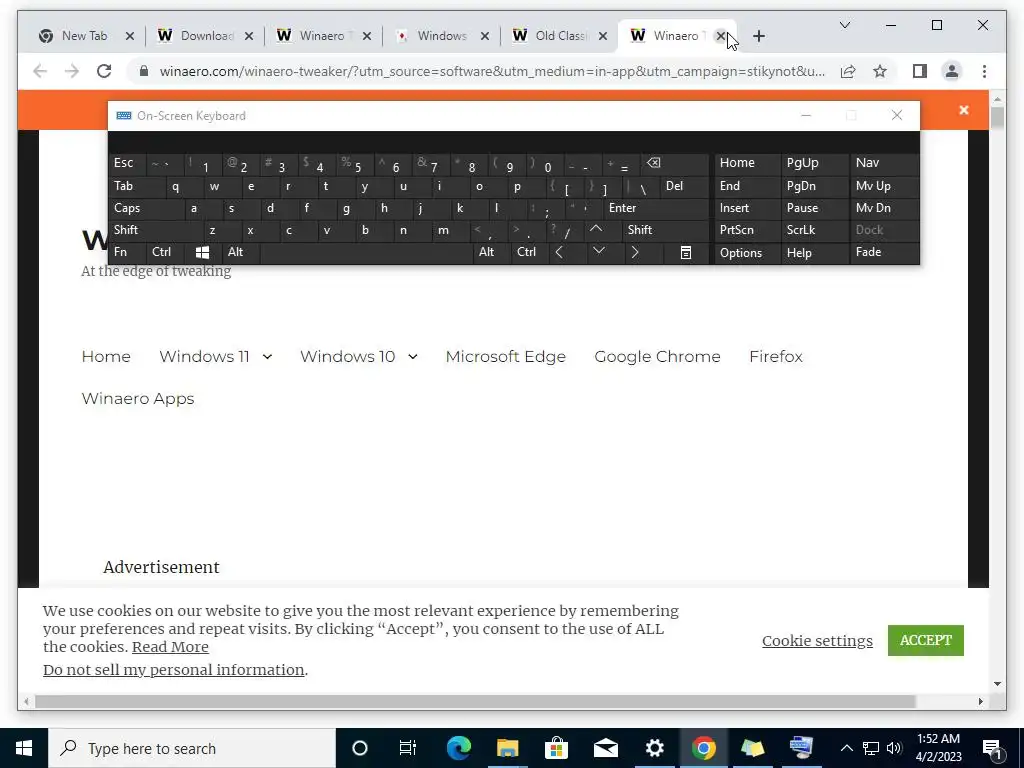Toggle Fade on On-Screen Keyboard

pyautogui.click(x=884, y=252)
